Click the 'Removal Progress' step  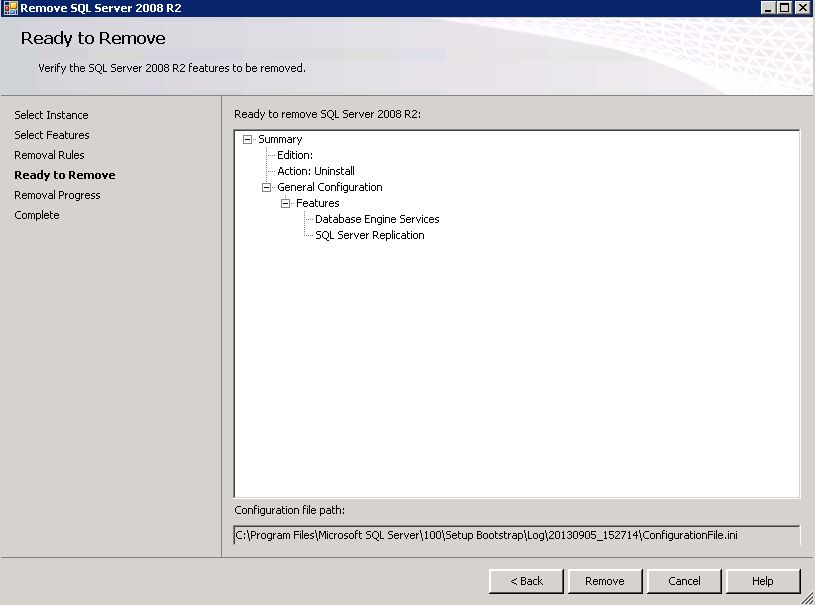point(57,195)
